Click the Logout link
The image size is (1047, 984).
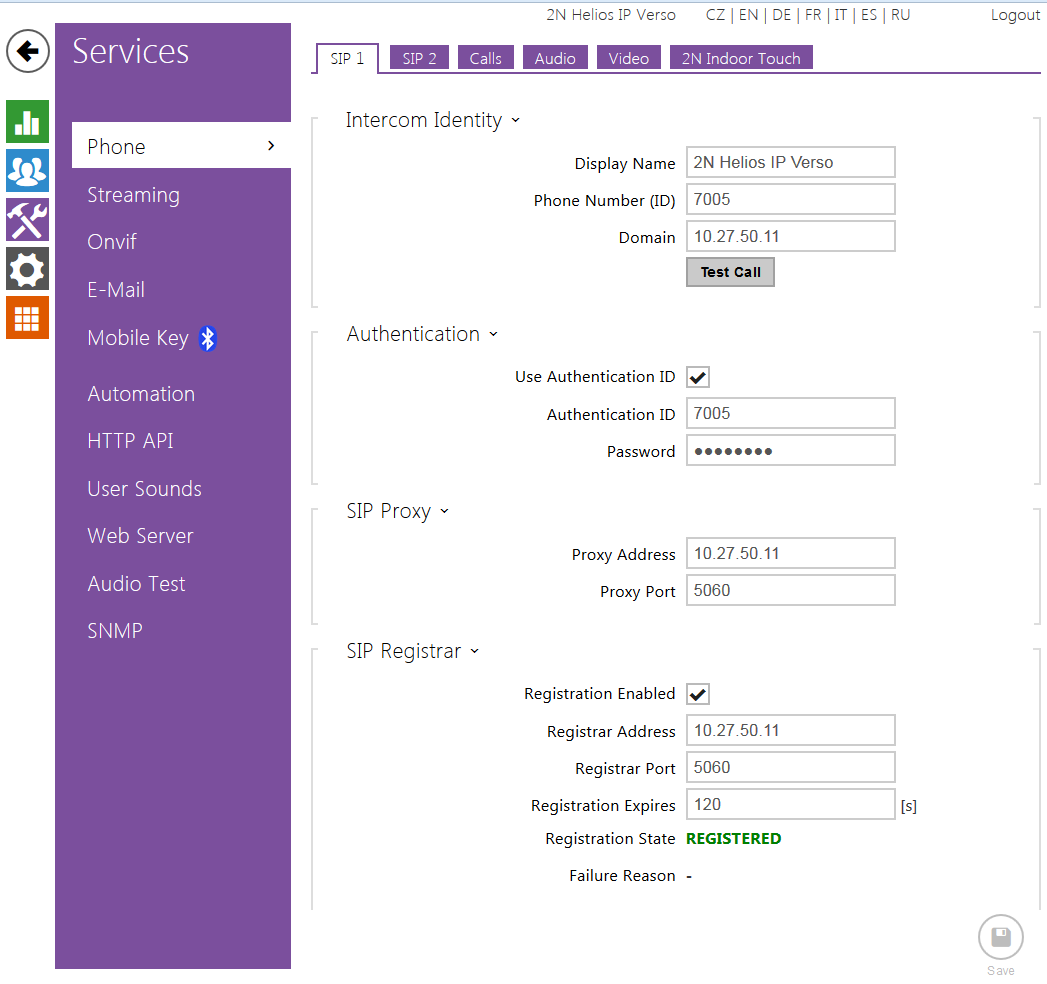1015,15
